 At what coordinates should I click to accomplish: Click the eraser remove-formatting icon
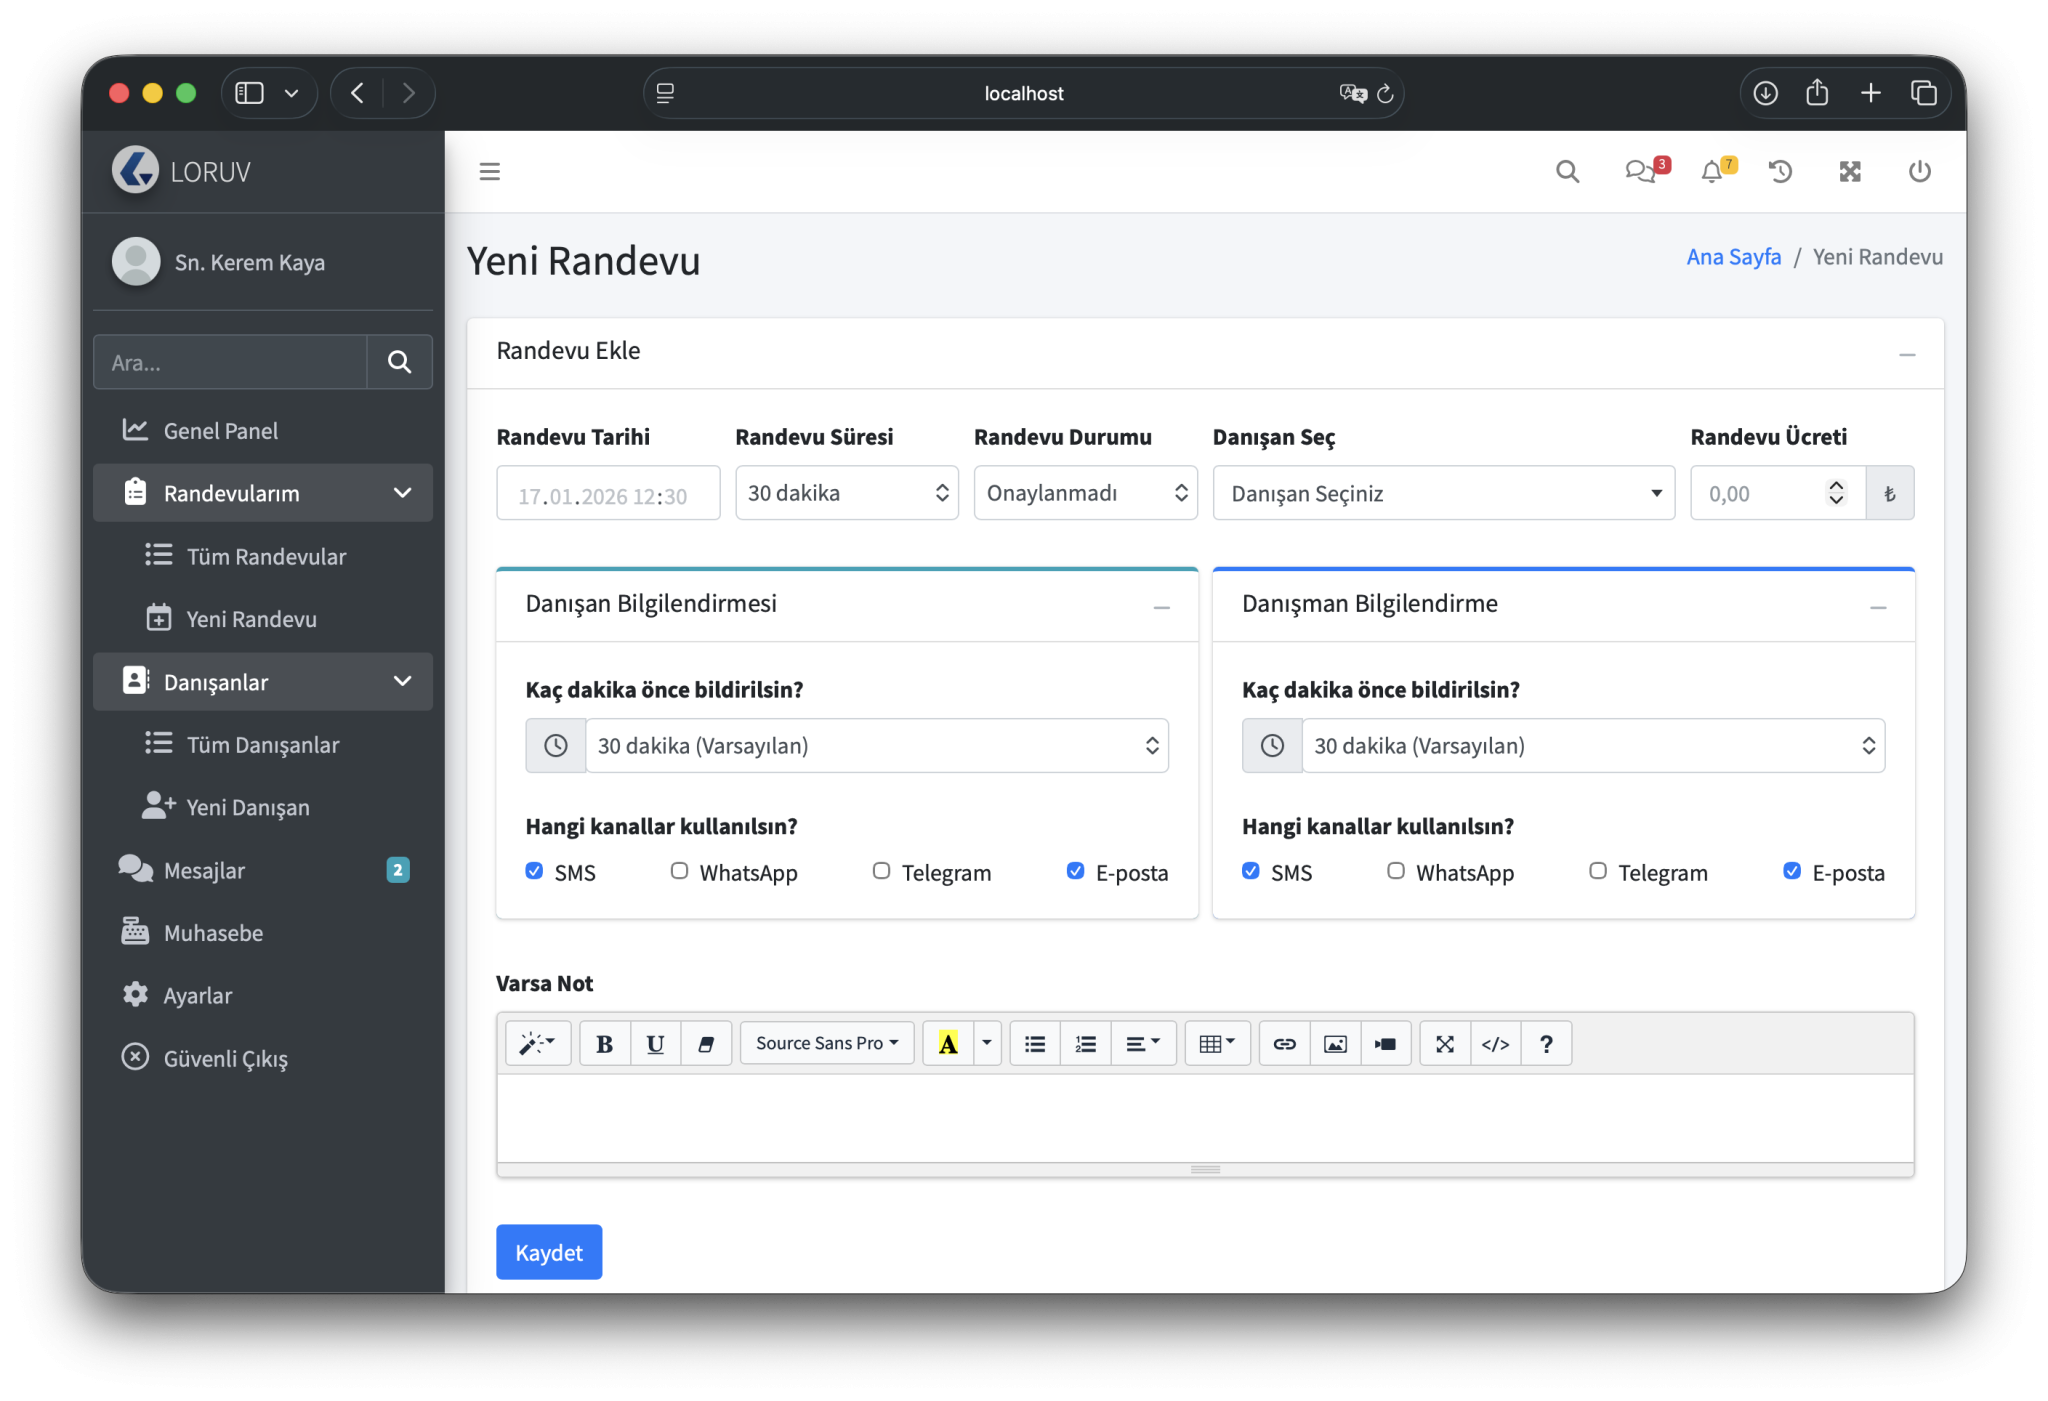(706, 1044)
